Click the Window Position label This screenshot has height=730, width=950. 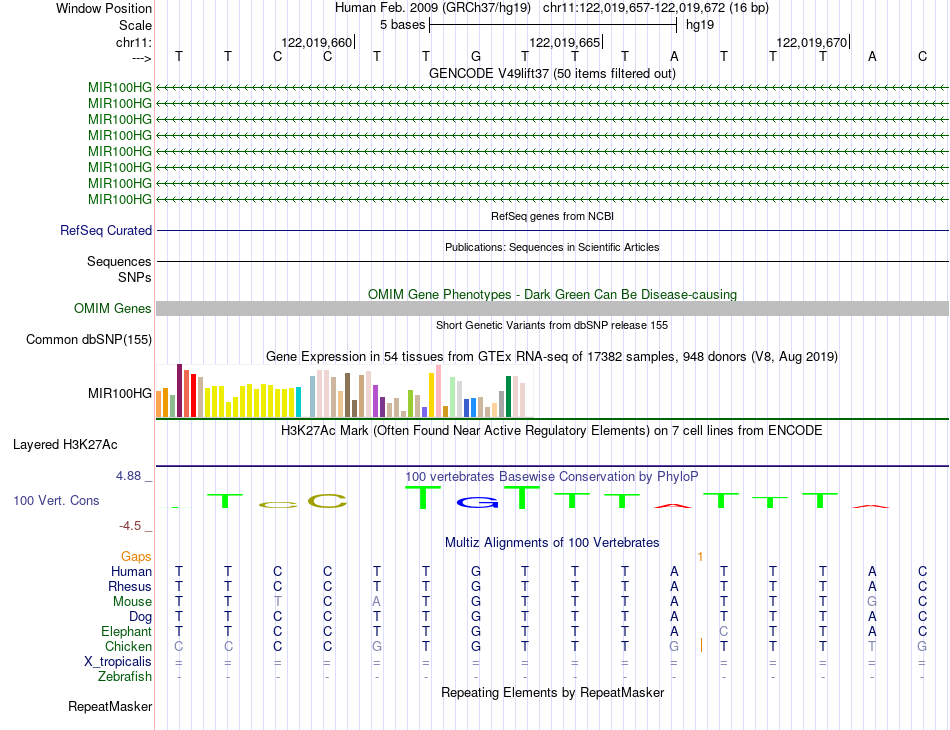(104, 8)
